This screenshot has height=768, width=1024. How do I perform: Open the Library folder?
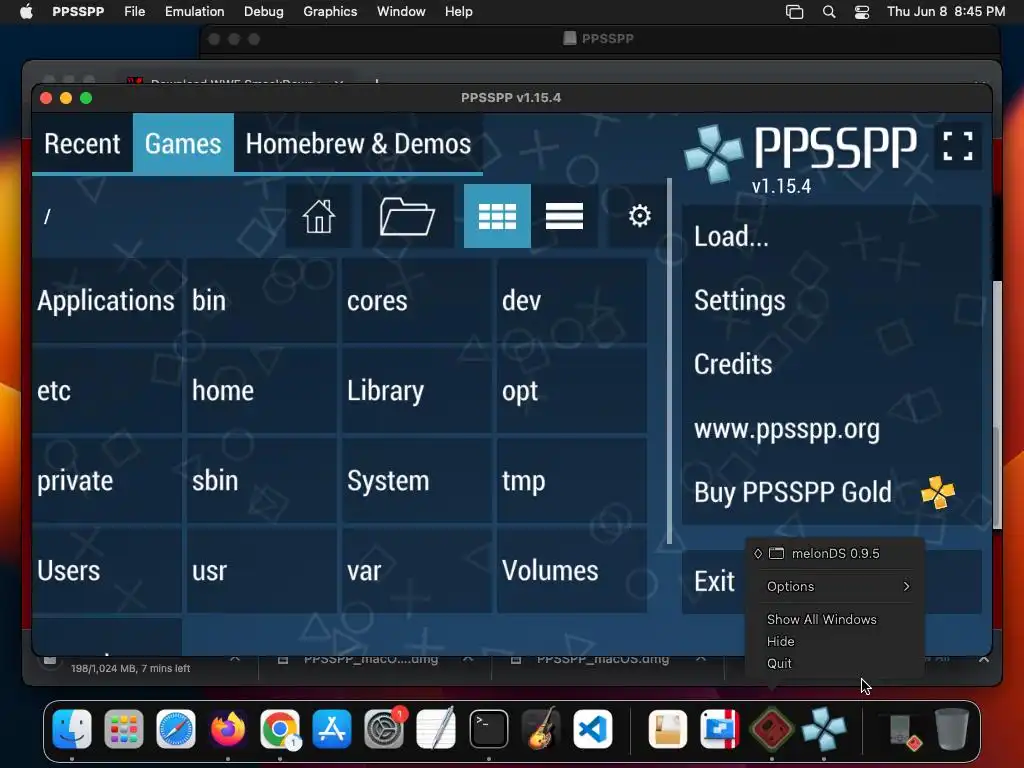click(417, 391)
